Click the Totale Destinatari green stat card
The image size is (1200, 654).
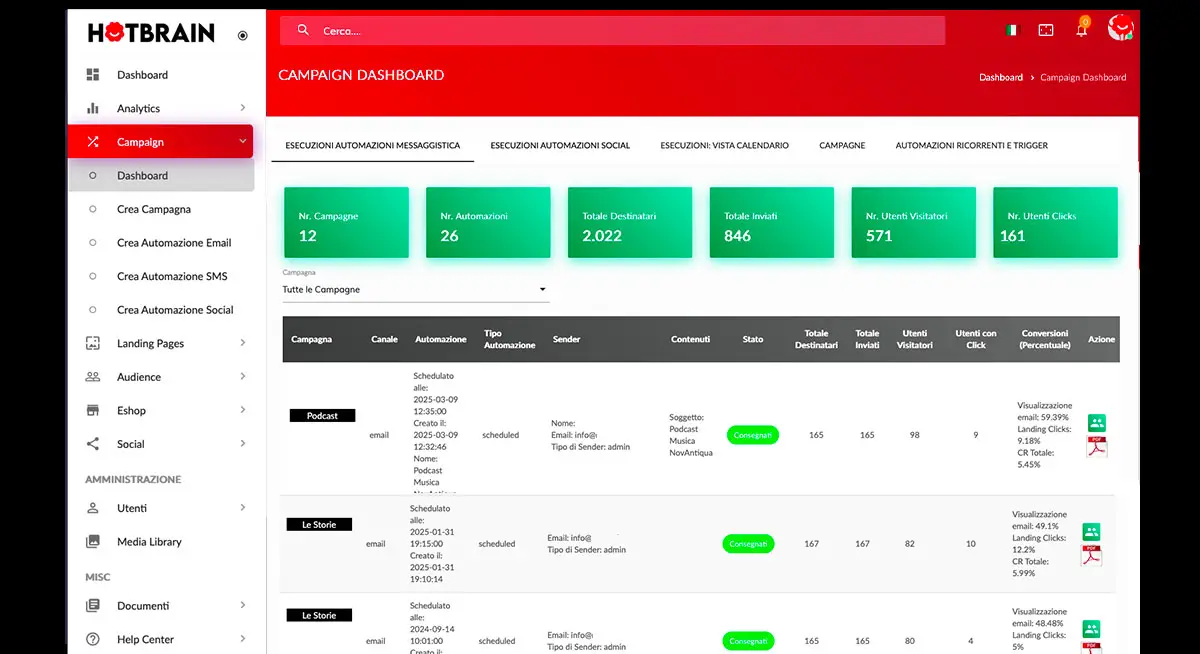(630, 223)
